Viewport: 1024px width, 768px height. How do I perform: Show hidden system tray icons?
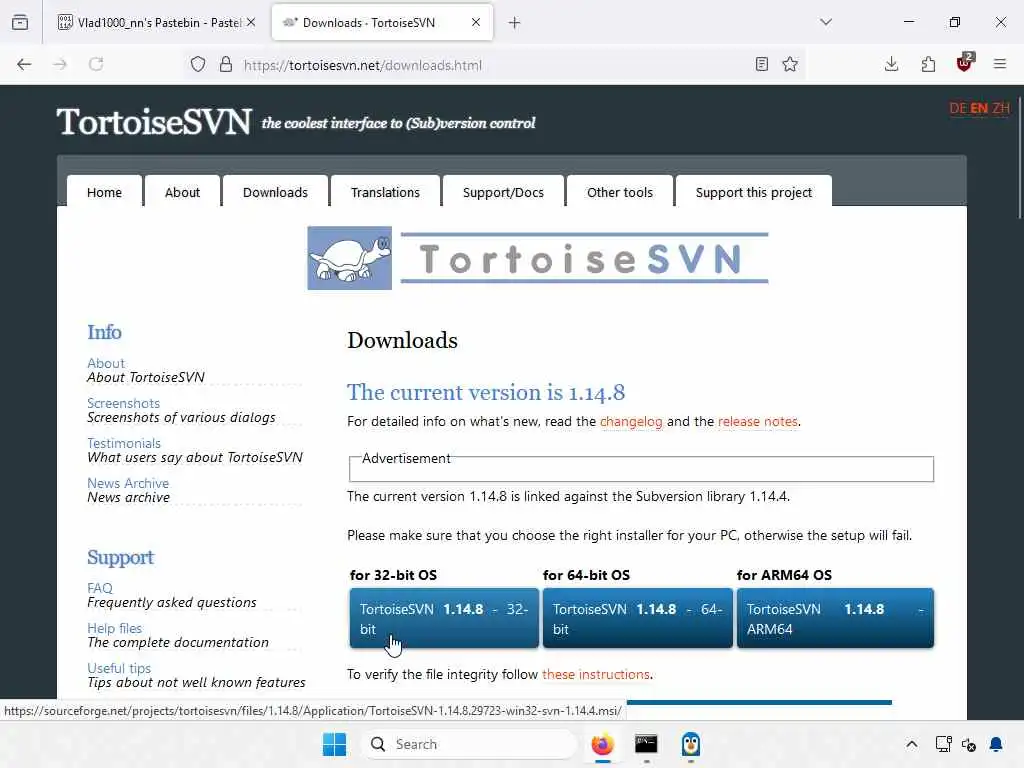[x=912, y=744]
